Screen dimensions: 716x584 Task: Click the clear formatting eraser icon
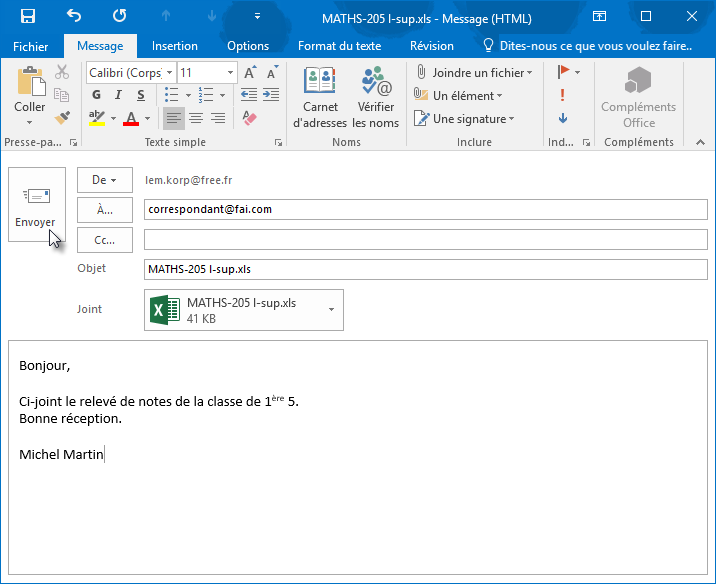coord(250,118)
